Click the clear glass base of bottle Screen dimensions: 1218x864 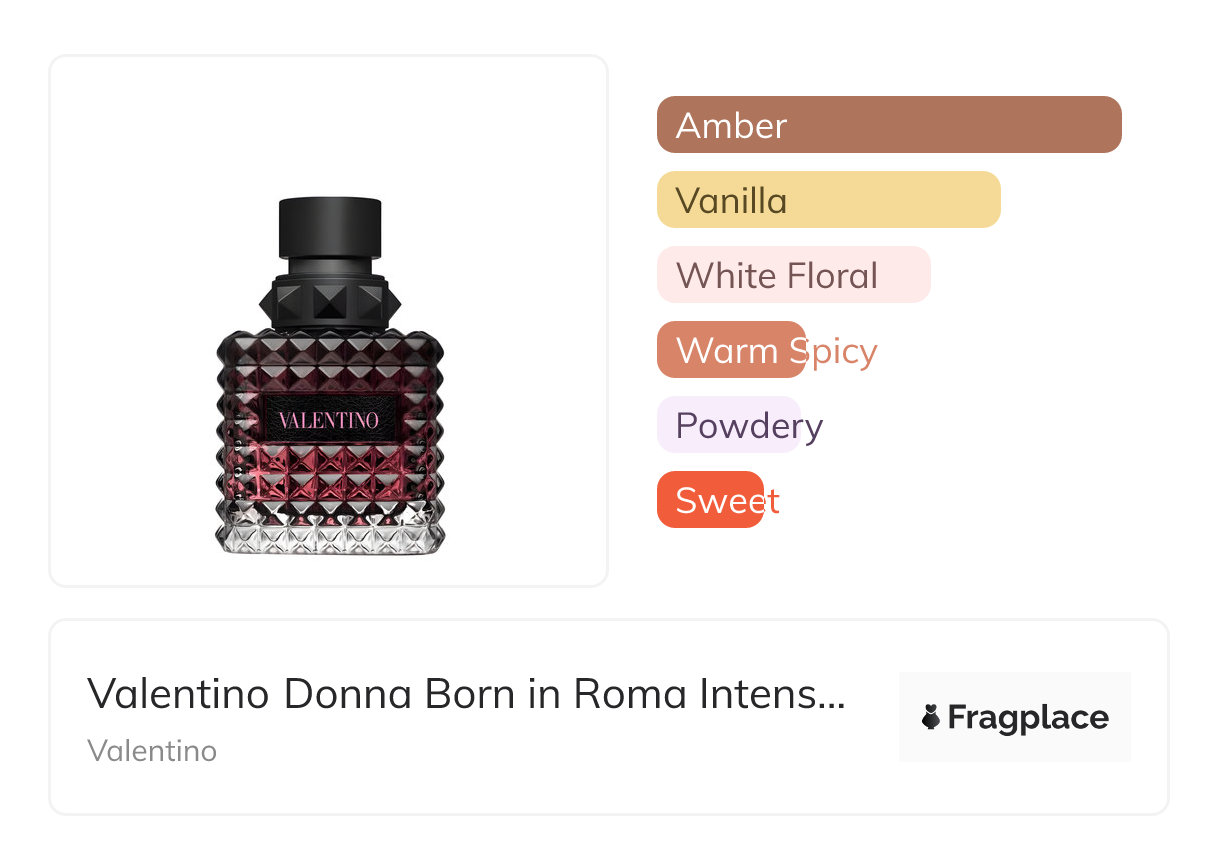tap(329, 535)
